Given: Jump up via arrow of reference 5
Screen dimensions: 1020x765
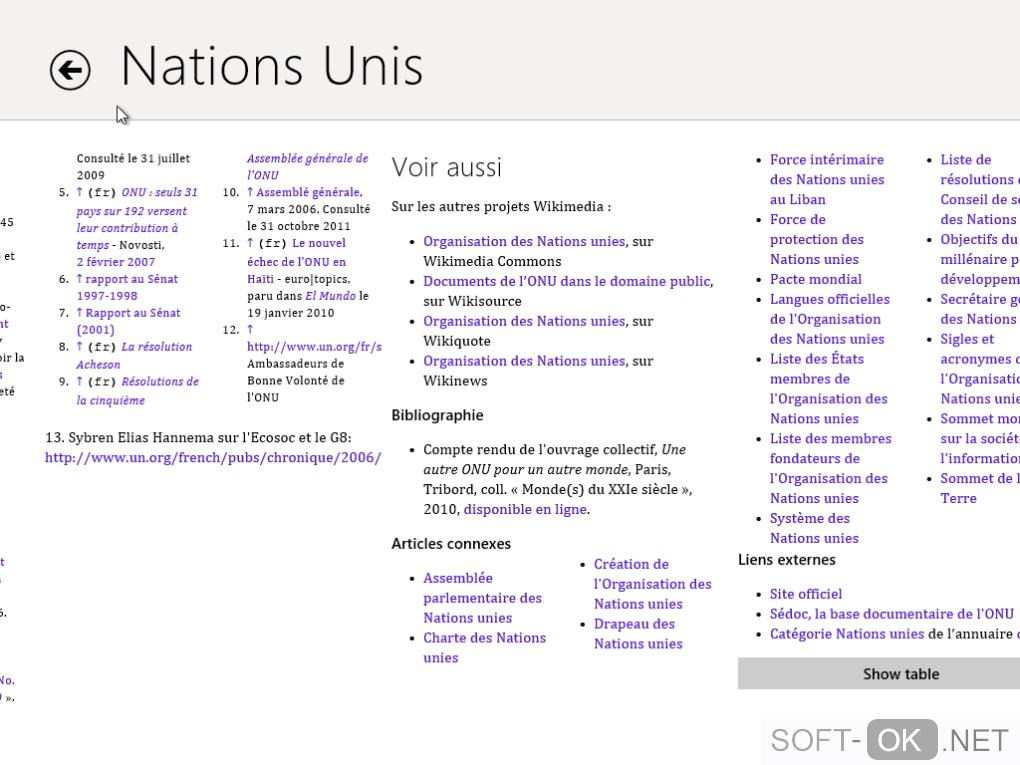Looking at the screenshot, I should (x=79, y=192).
